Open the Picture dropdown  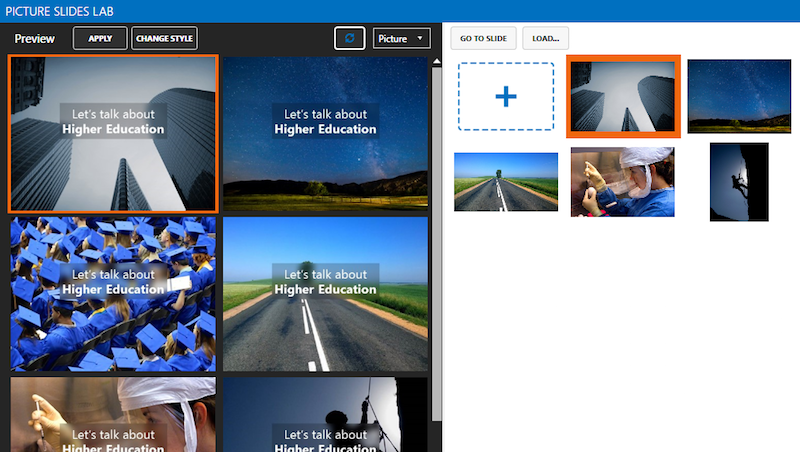tap(401, 38)
